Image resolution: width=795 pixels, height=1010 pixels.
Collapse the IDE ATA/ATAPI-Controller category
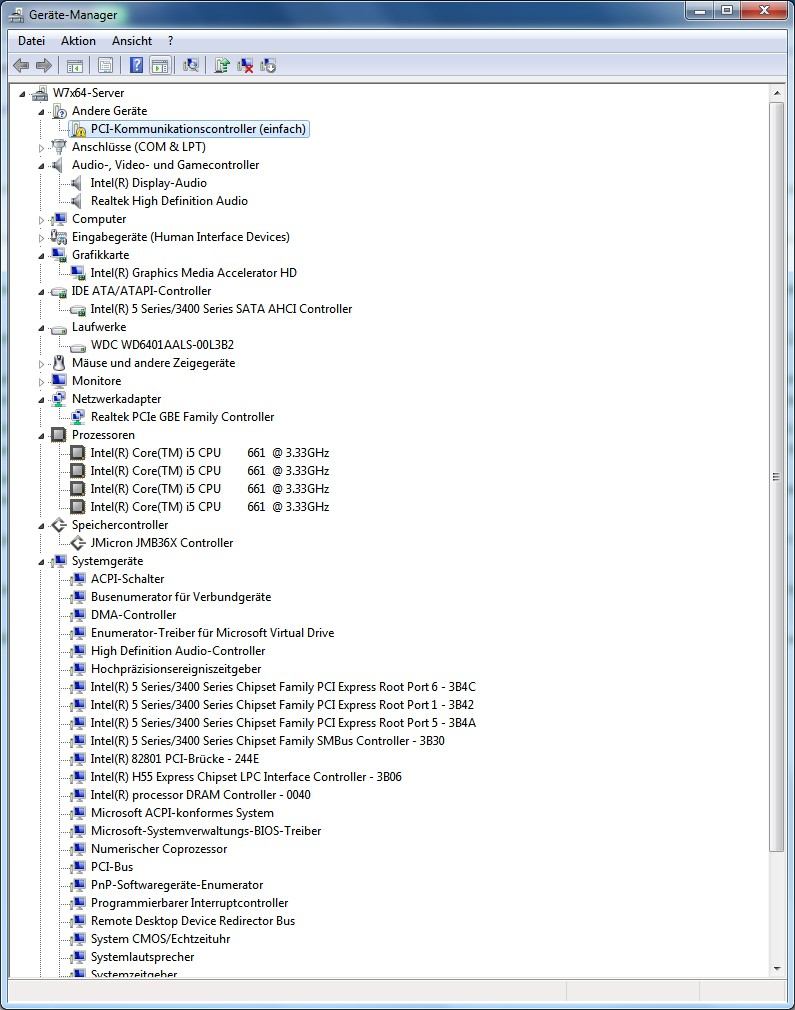(x=42, y=292)
